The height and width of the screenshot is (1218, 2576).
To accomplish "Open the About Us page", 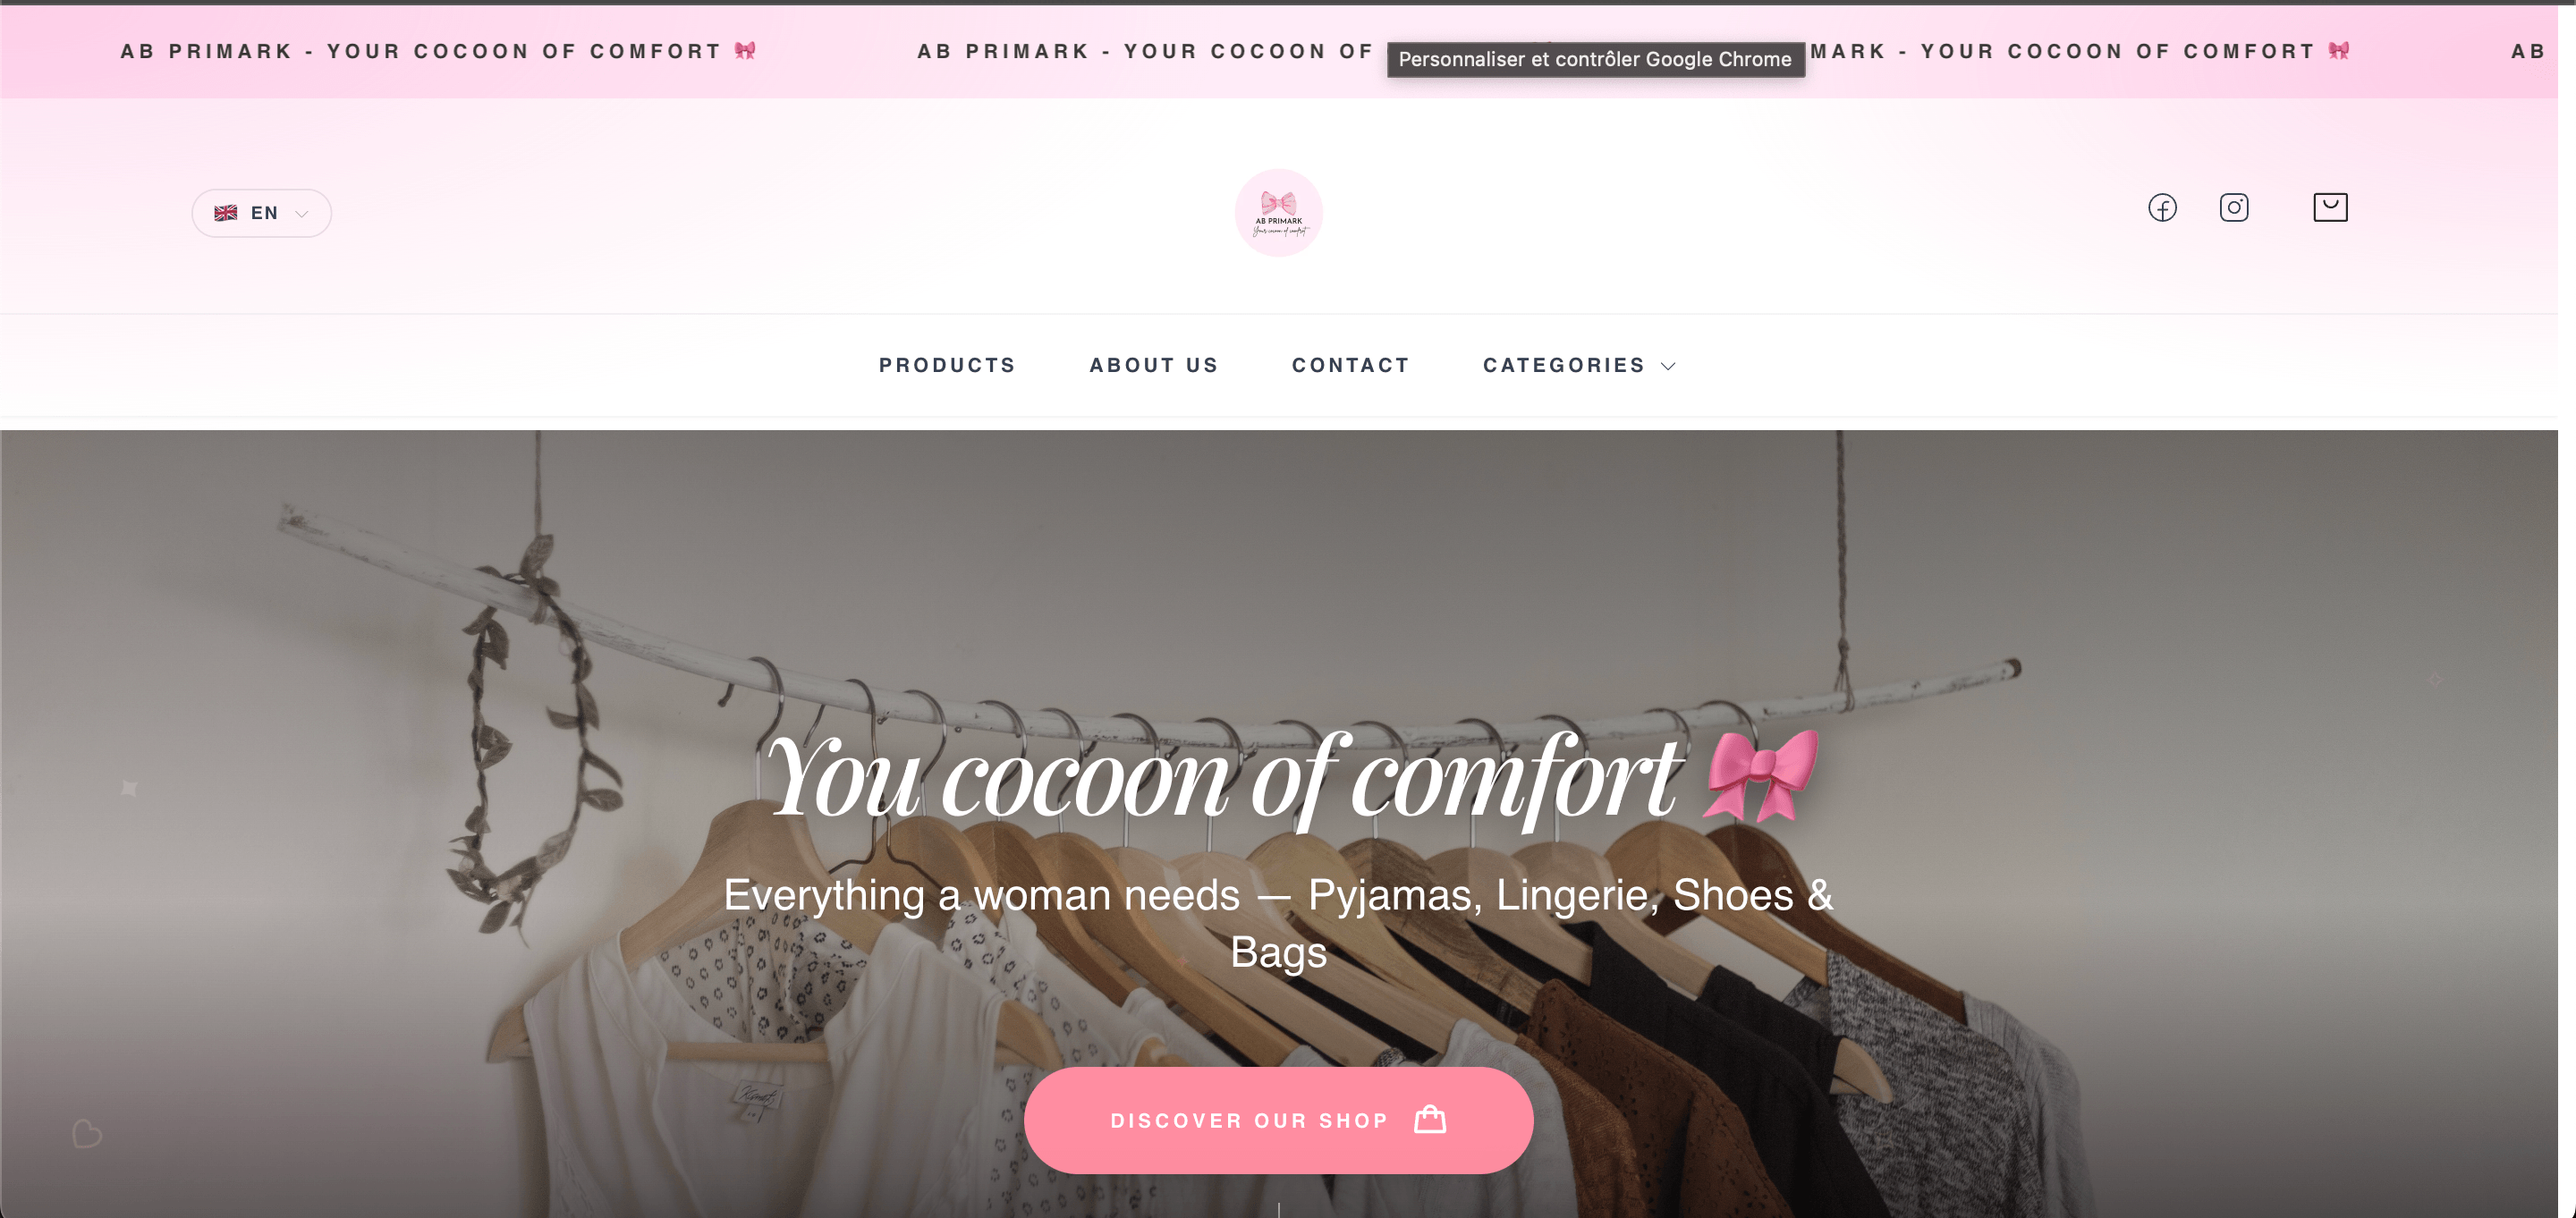I will [x=1154, y=365].
